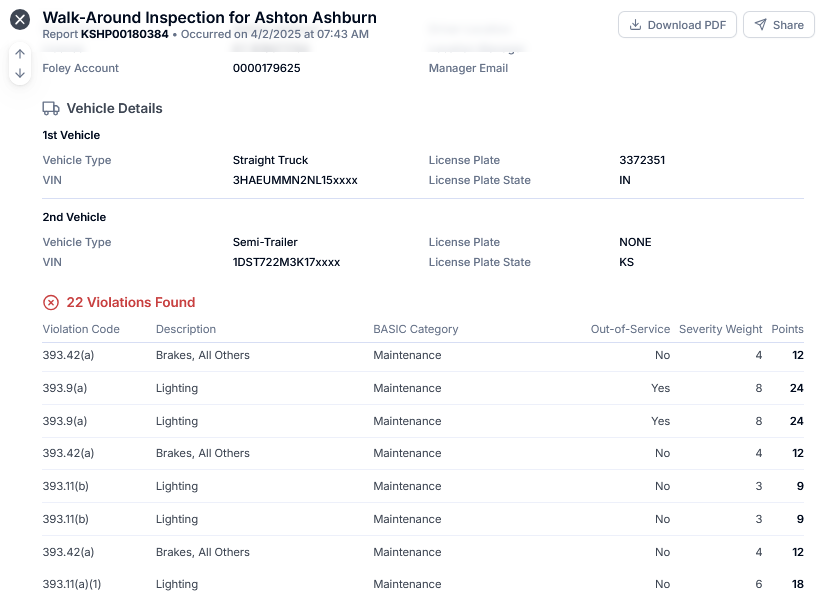The height and width of the screenshot is (598, 822).
Task: Click the 22 Violations Found heading
Action: 131,303
